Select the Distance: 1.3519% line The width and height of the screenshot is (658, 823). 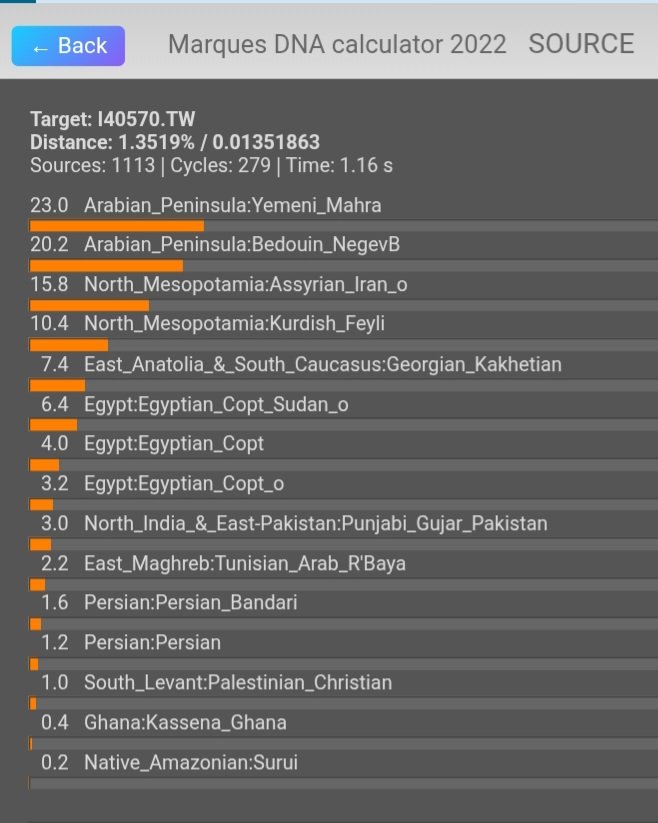point(175,142)
